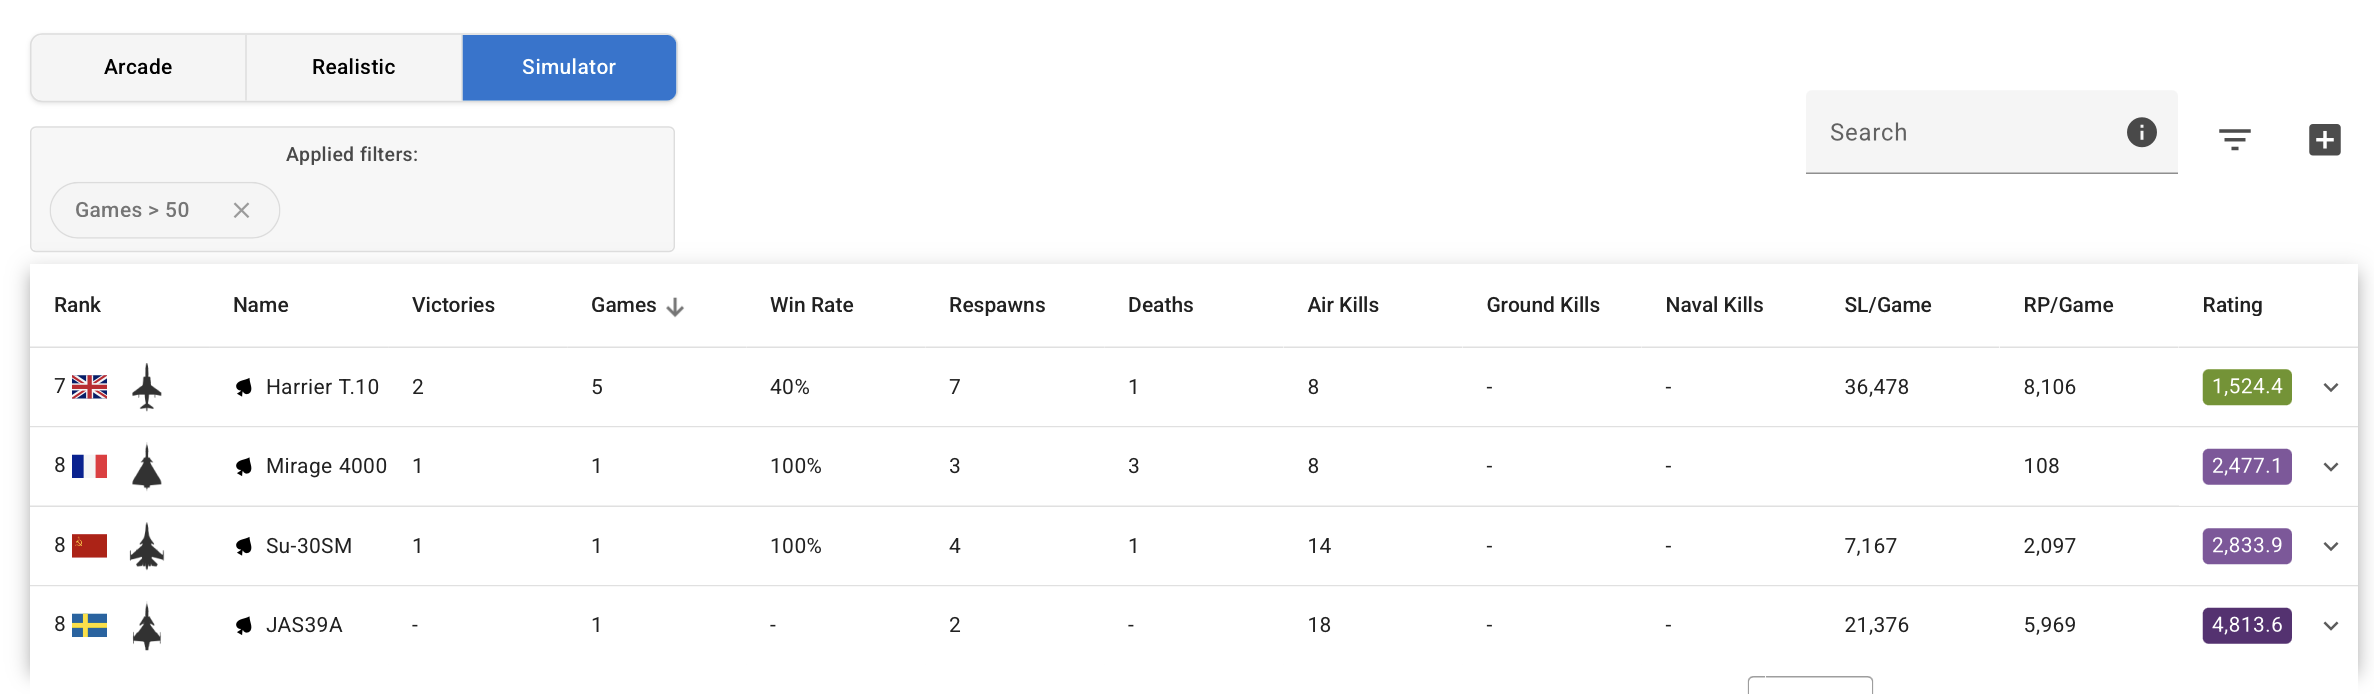This screenshot has height=694, width=2374.
Task: Expand the Mirage 4000 row details
Action: pyautogui.click(x=2331, y=467)
